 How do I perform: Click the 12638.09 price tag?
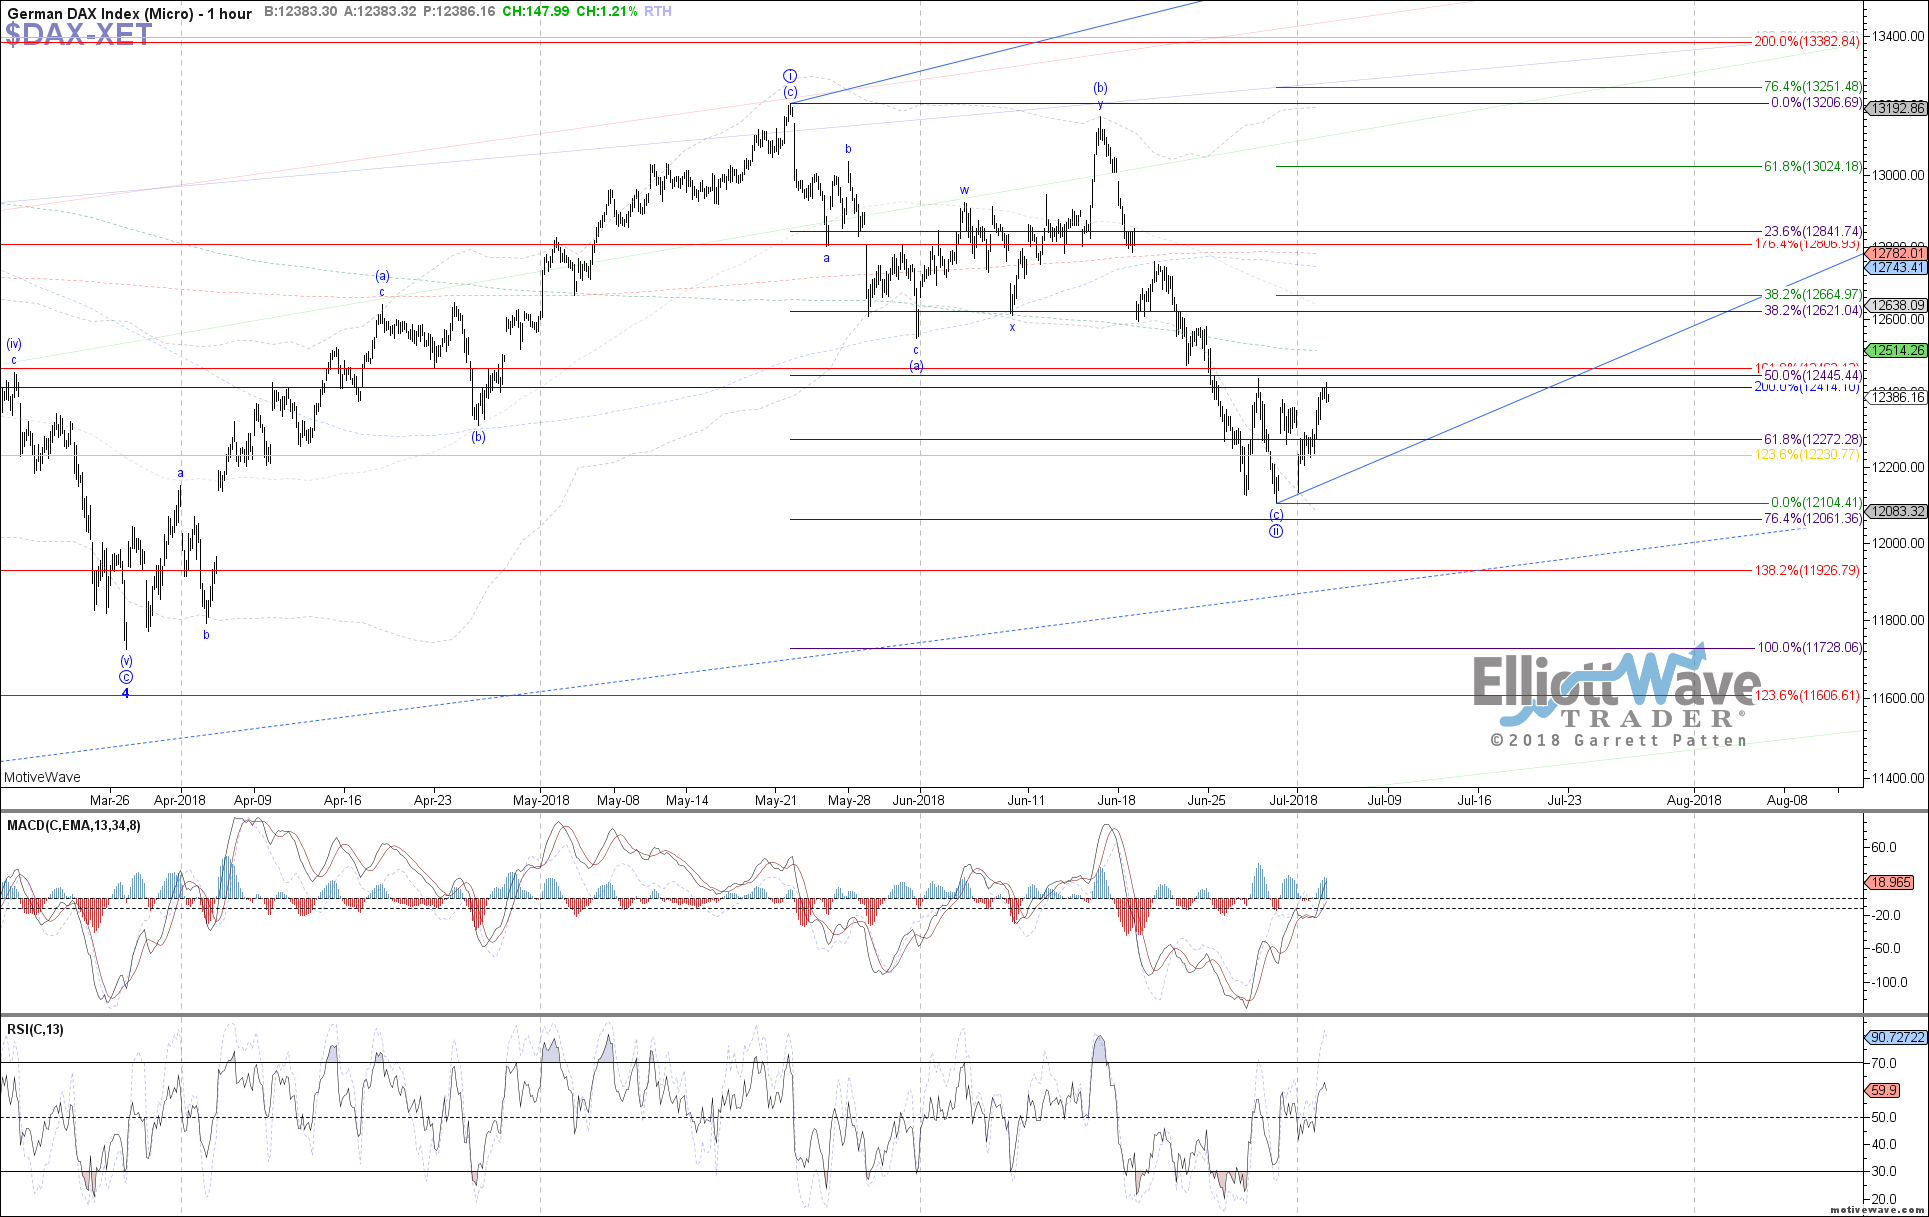tap(1897, 306)
